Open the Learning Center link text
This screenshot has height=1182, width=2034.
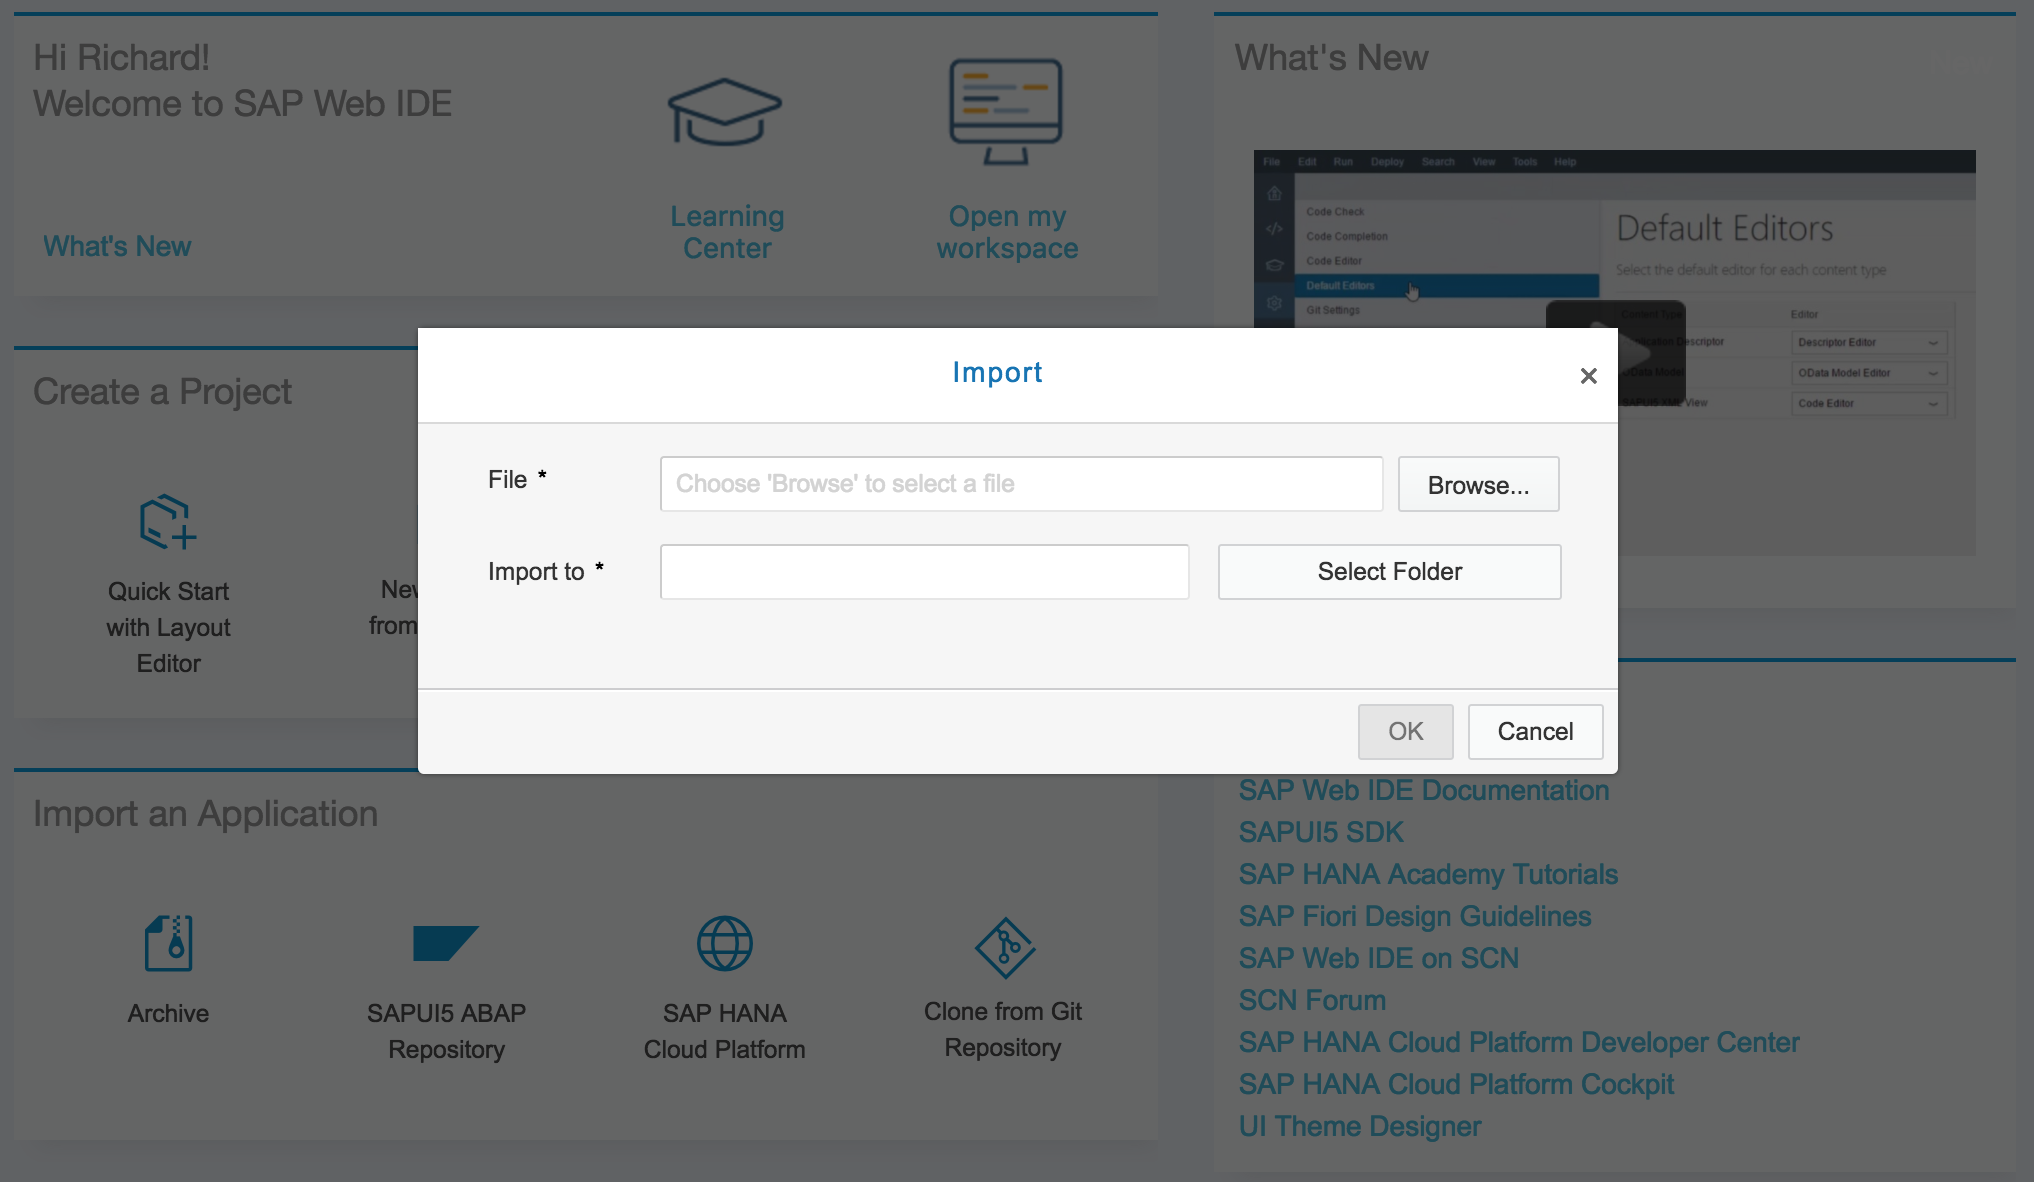(727, 232)
